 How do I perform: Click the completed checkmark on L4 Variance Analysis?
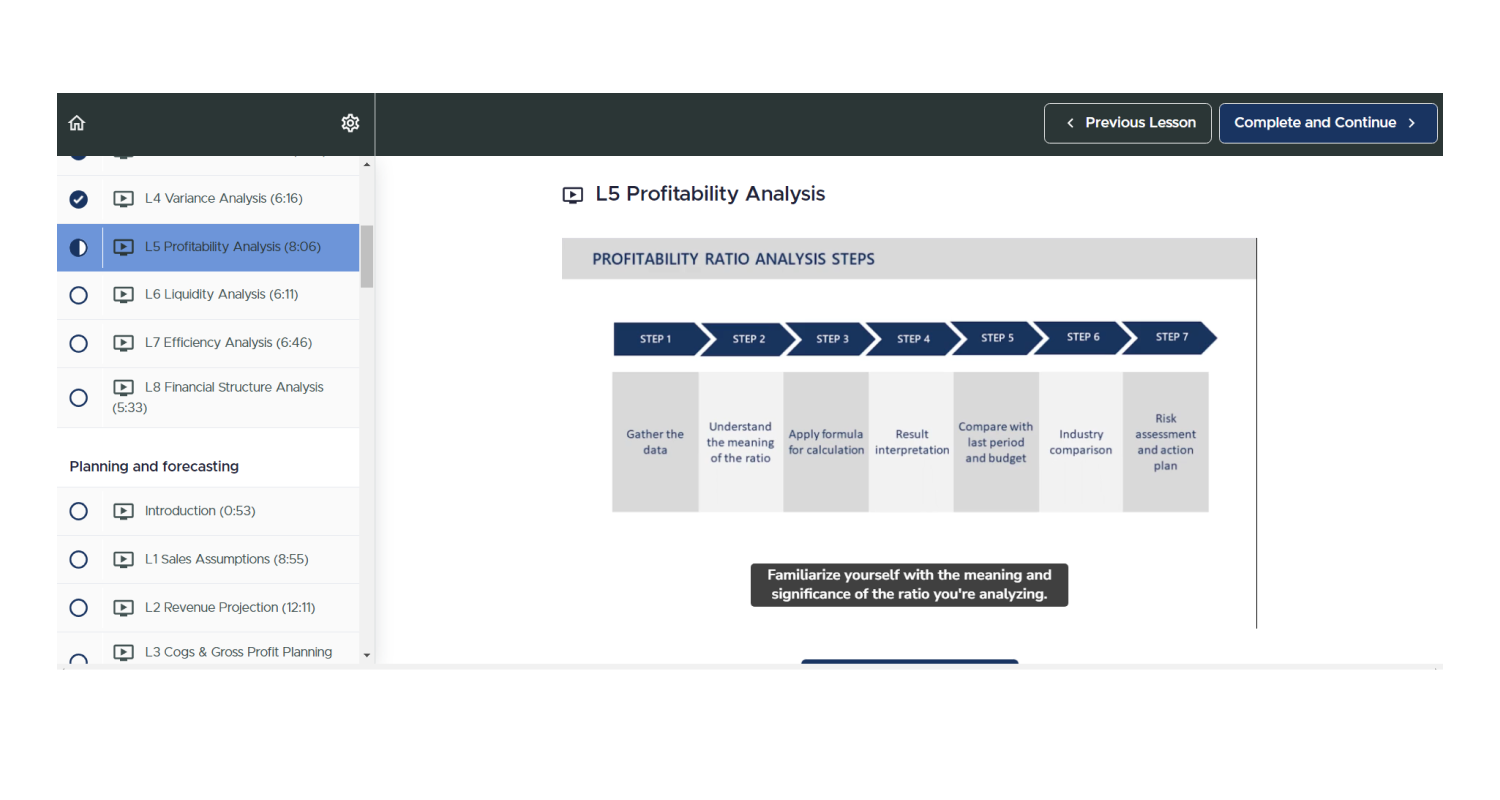[78, 198]
